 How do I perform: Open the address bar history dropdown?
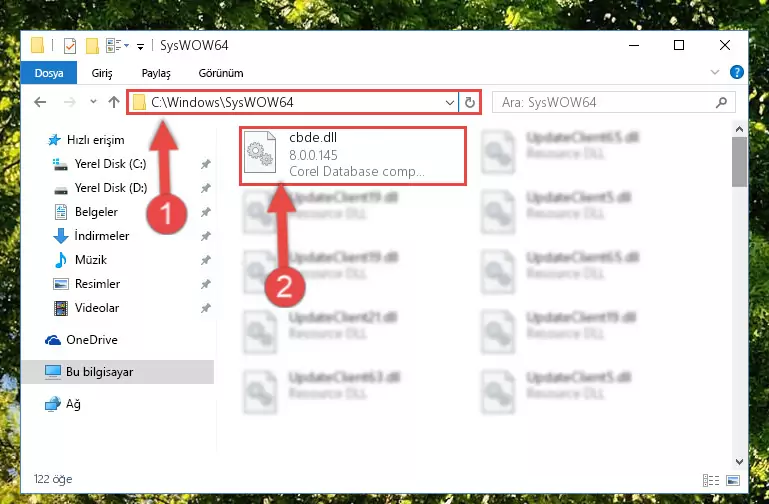pyautogui.click(x=449, y=102)
